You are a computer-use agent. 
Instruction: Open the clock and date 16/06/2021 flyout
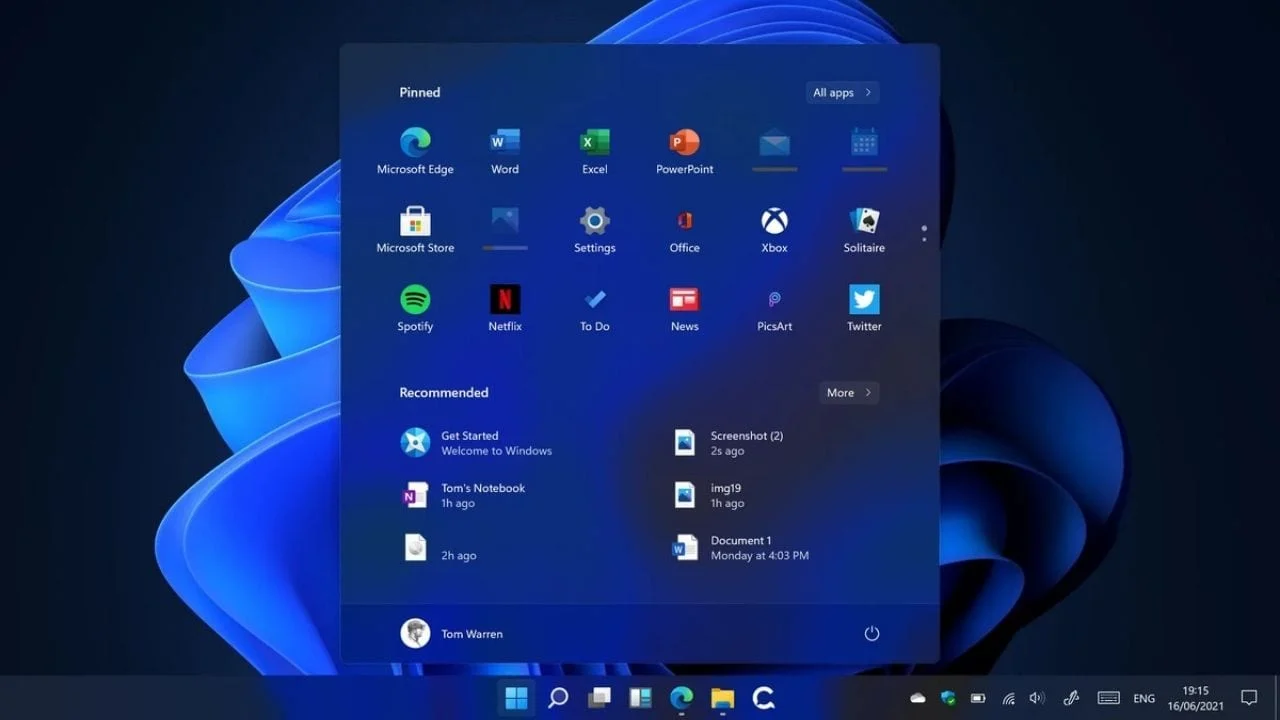[1196, 698]
